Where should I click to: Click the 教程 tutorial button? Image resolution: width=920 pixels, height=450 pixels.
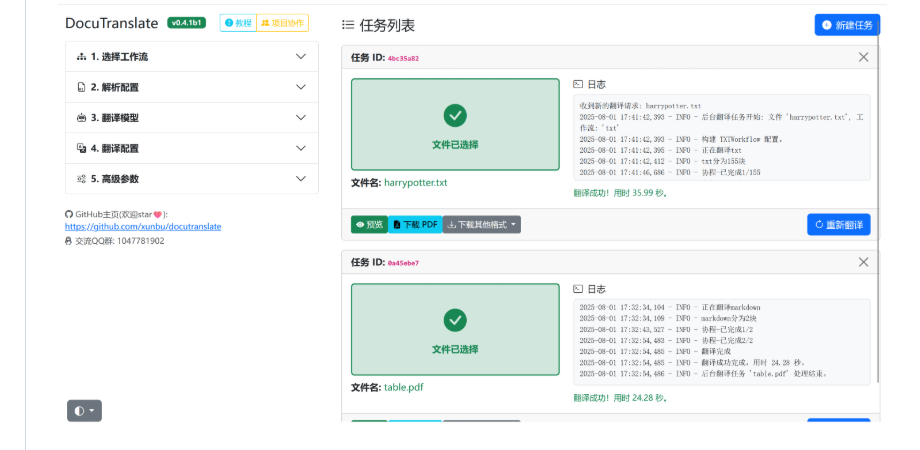click(238, 23)
